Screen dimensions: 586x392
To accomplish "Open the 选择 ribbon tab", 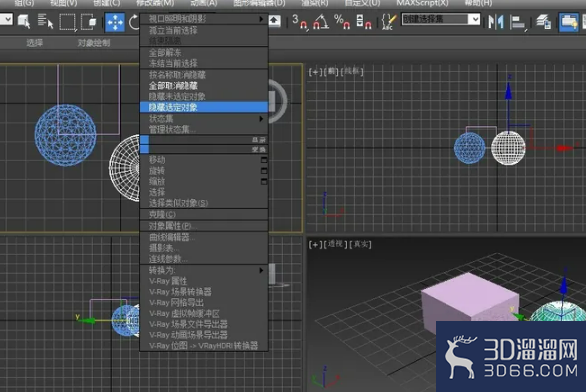I will (x=35, y=43).
